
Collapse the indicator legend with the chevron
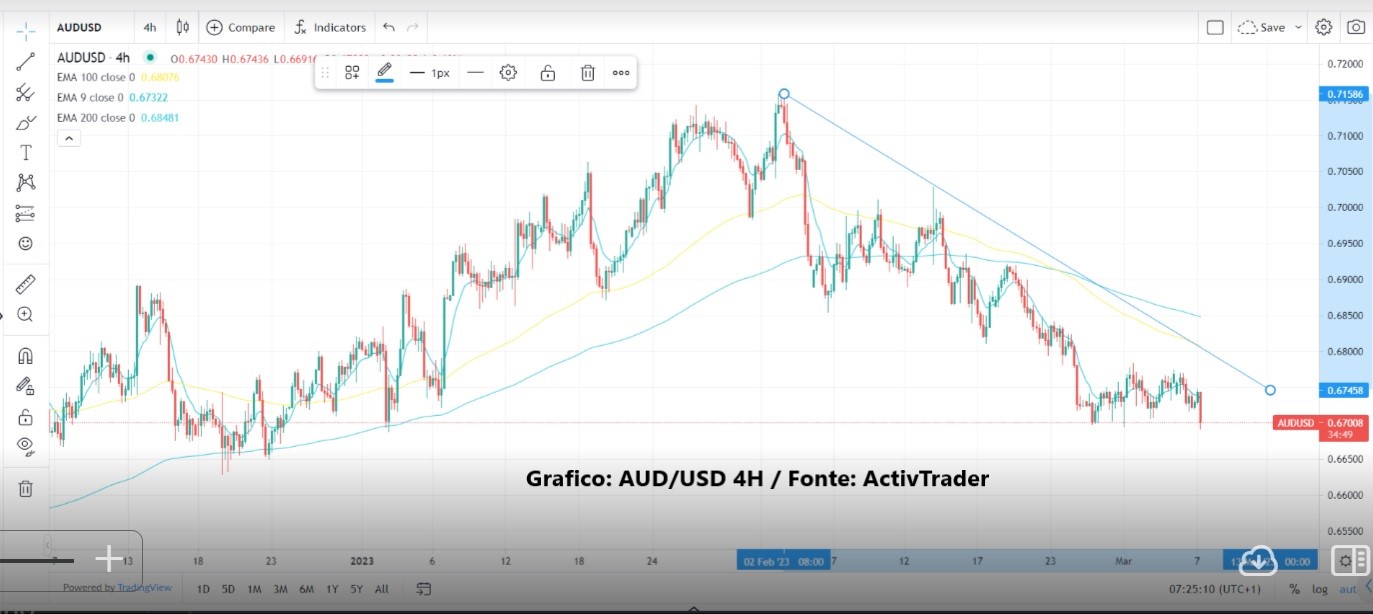point(68,137)
